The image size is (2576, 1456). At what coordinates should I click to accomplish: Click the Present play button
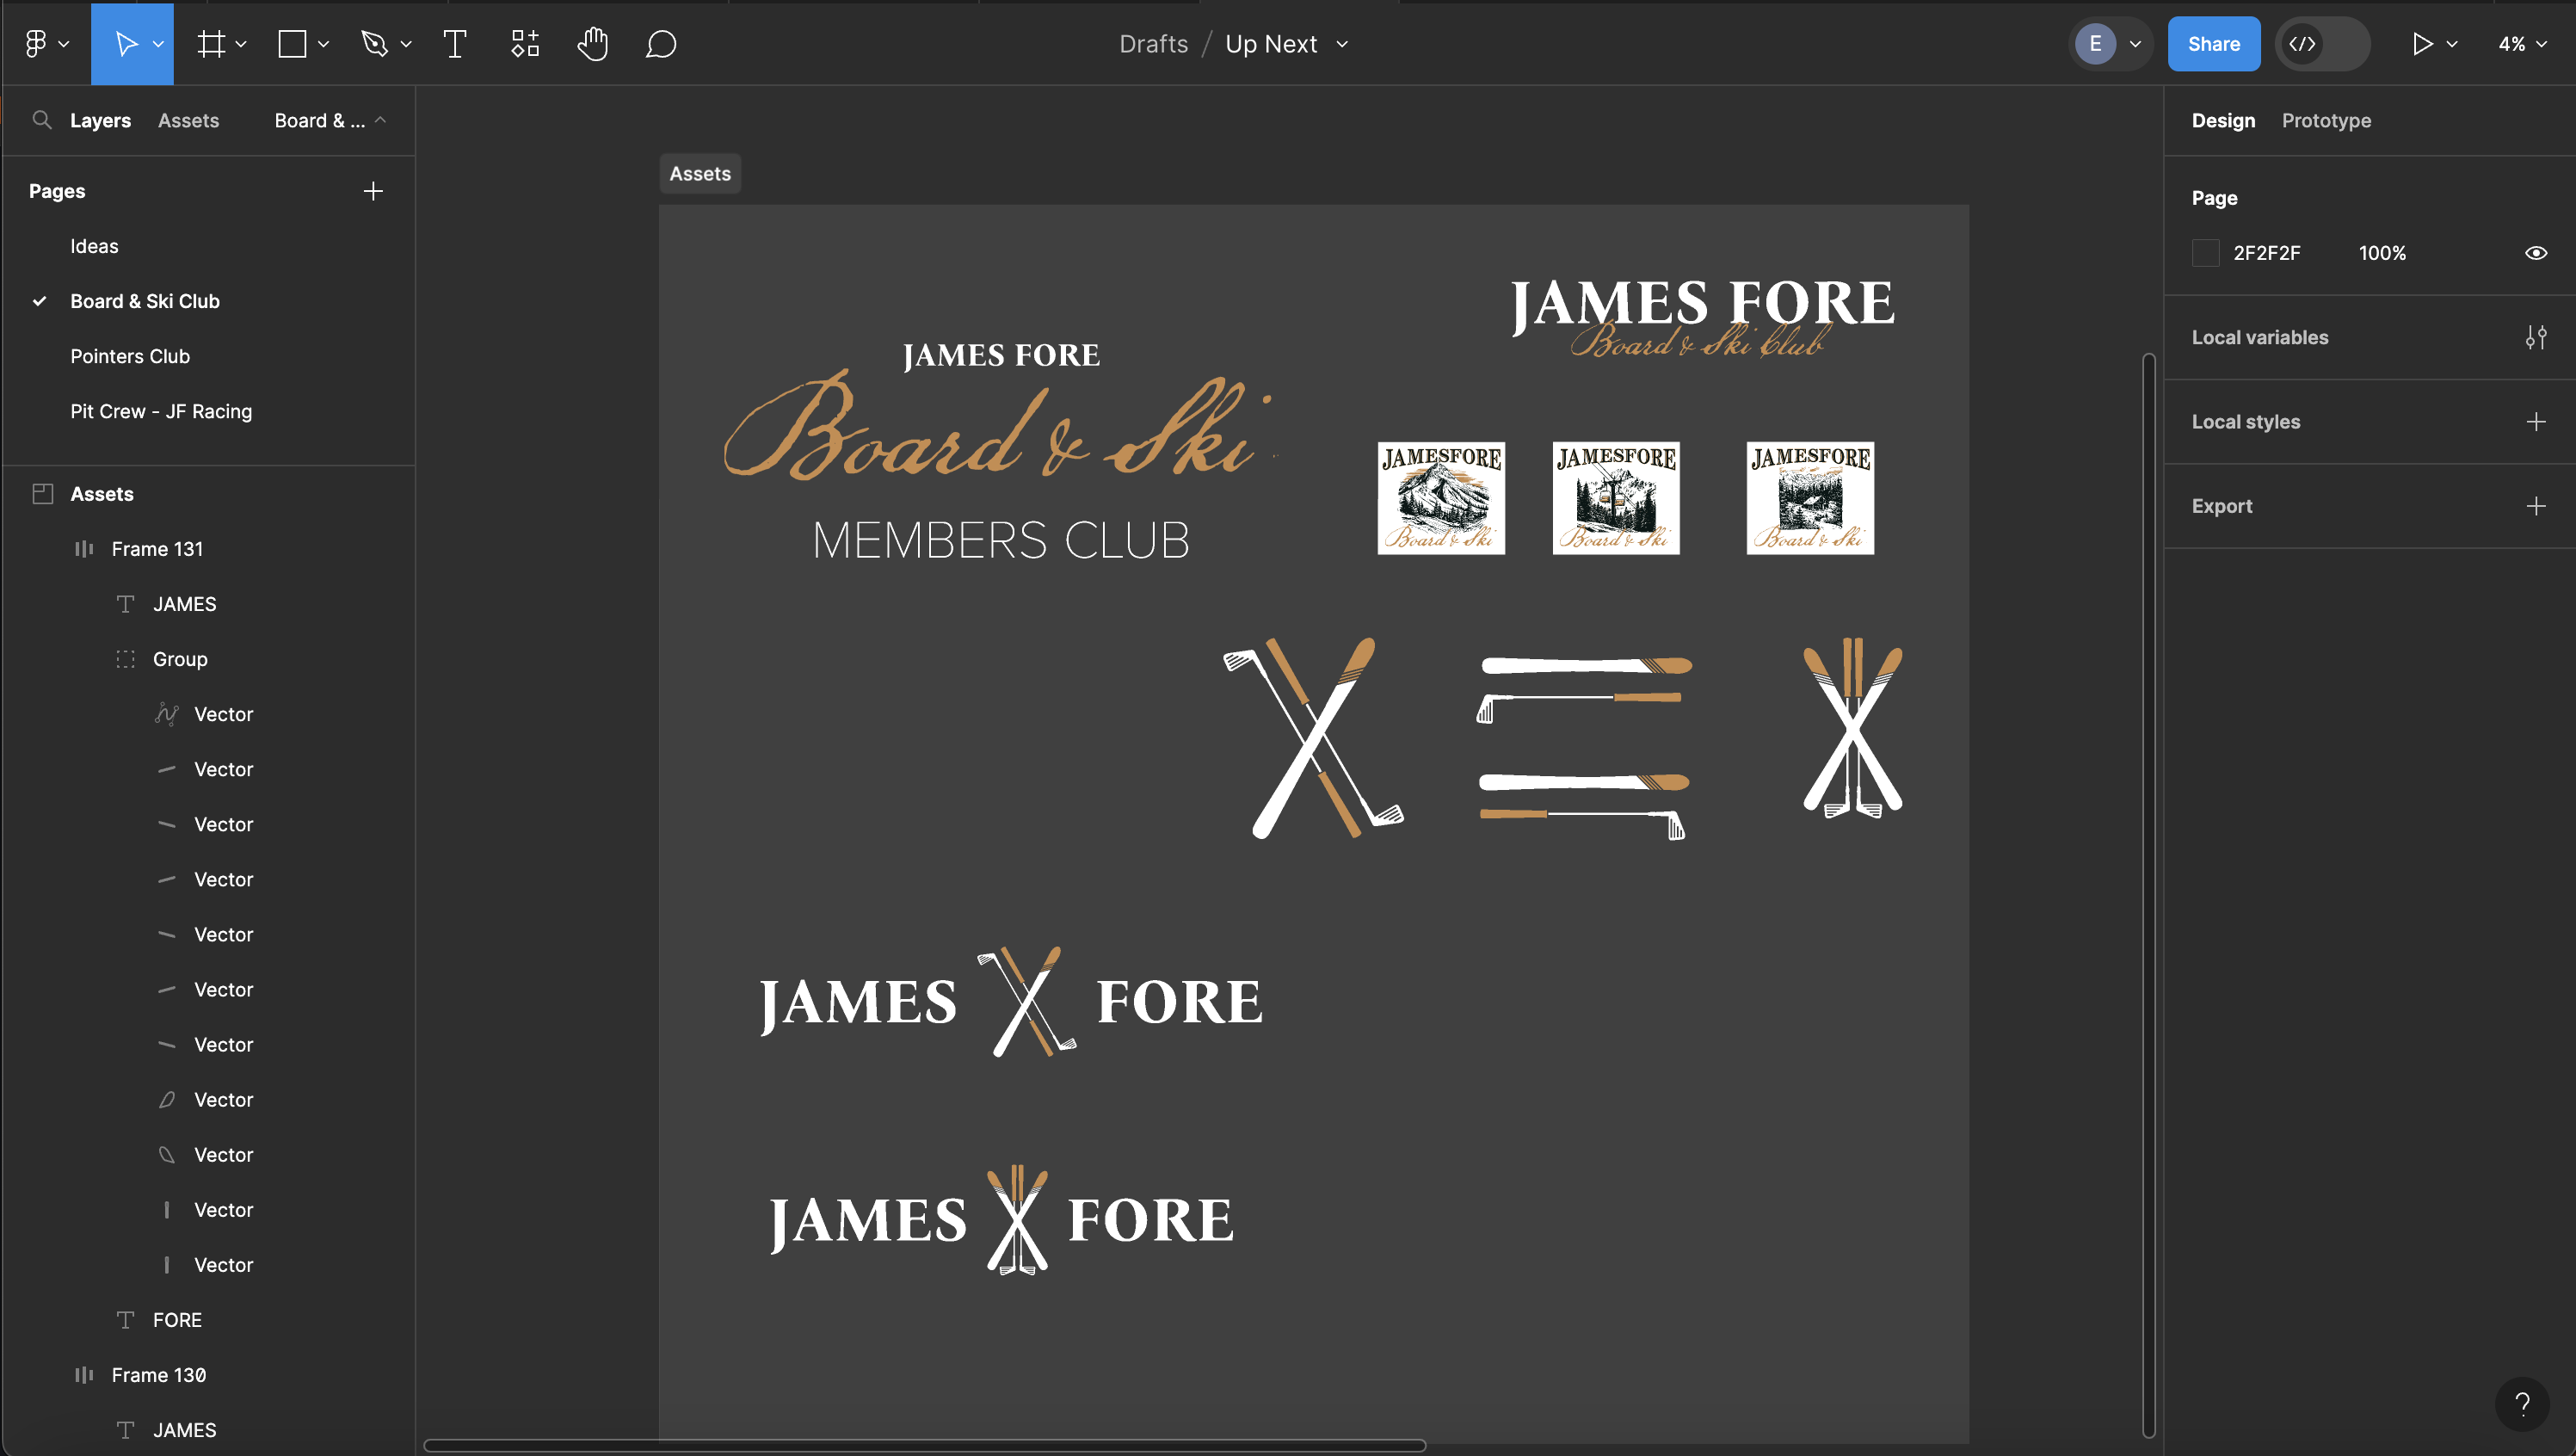pyautogui.click(x=2421, y=44)
